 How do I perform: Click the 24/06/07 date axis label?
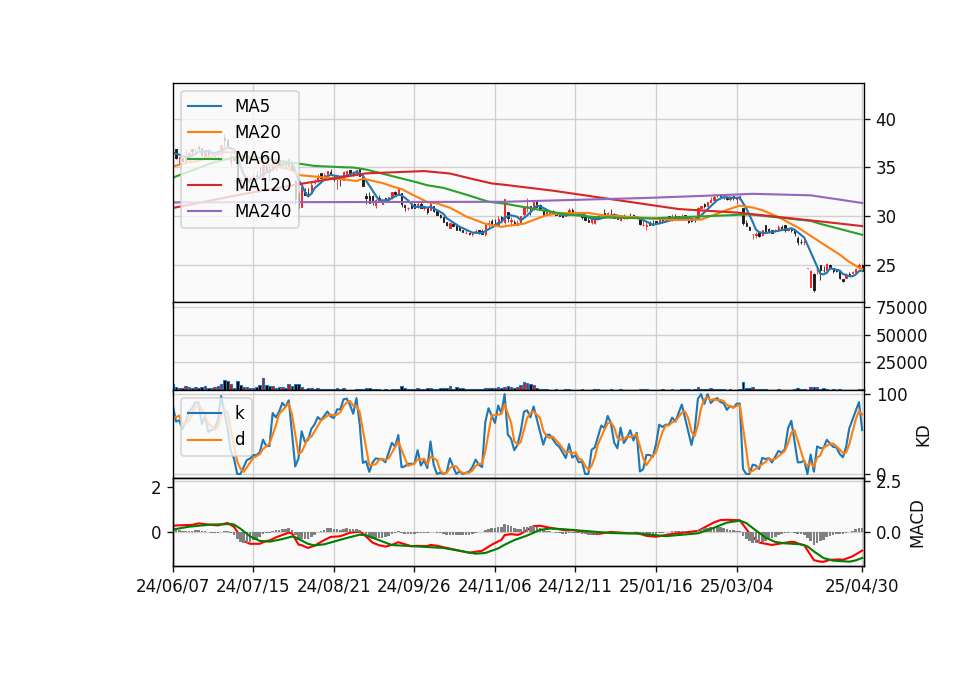pos(173,587)
